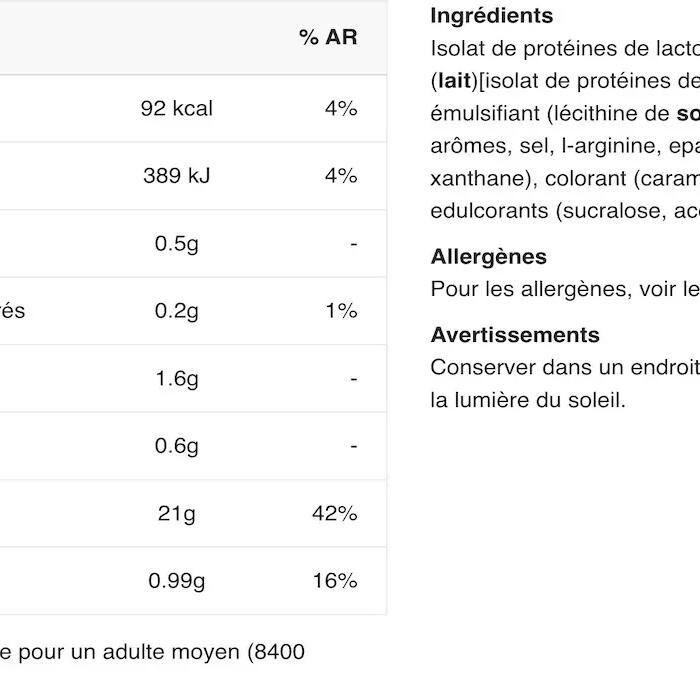Select the "21g" table value
700x700 pixels.
[x=177, y=514]
